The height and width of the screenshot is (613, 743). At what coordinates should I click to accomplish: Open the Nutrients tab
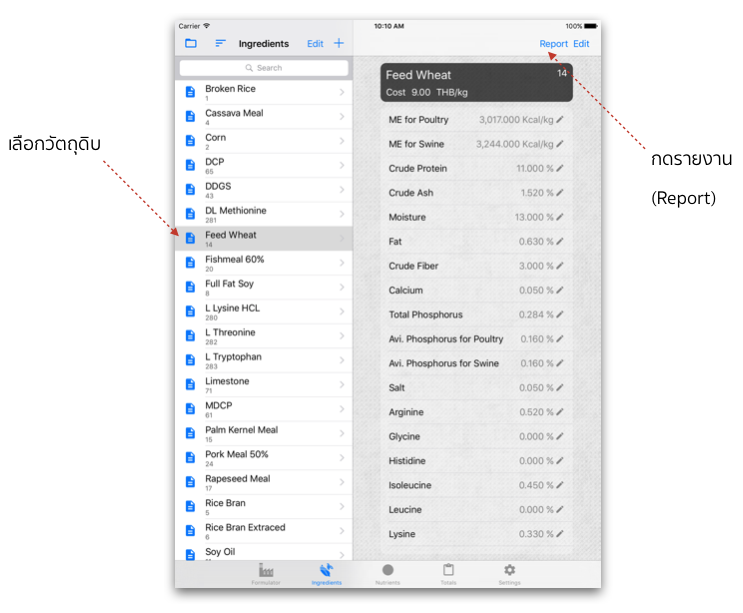tap(388, 574)
